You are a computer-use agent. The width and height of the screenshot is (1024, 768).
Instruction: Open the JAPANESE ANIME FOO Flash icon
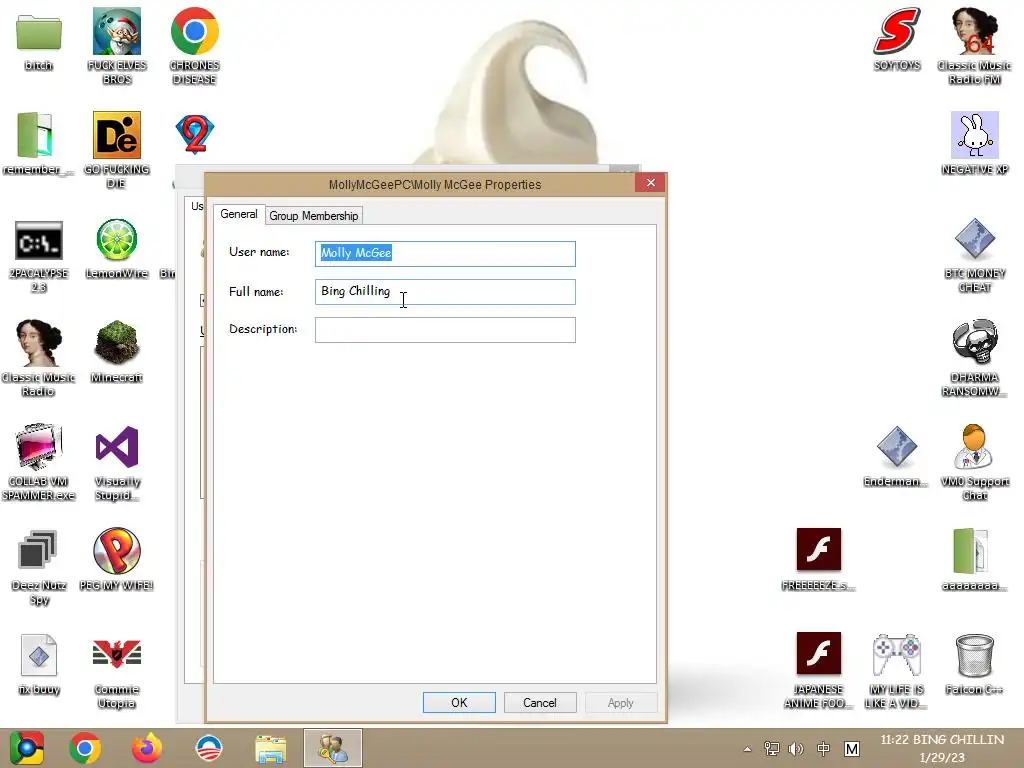click(818, 653)
